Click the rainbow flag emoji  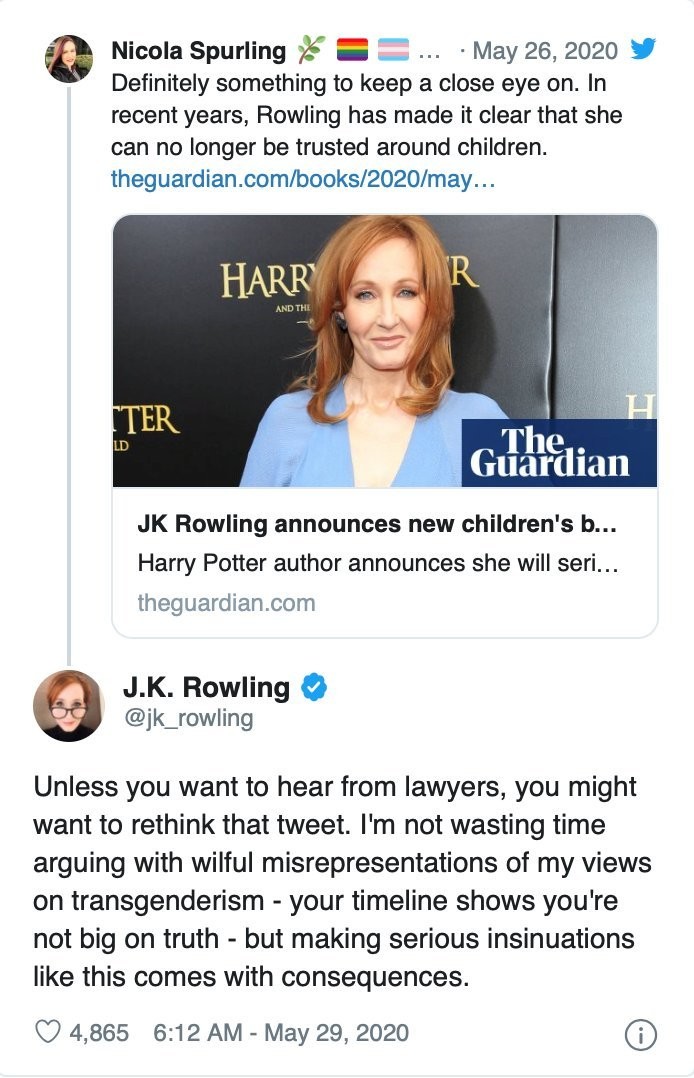[x=353, y=49]
